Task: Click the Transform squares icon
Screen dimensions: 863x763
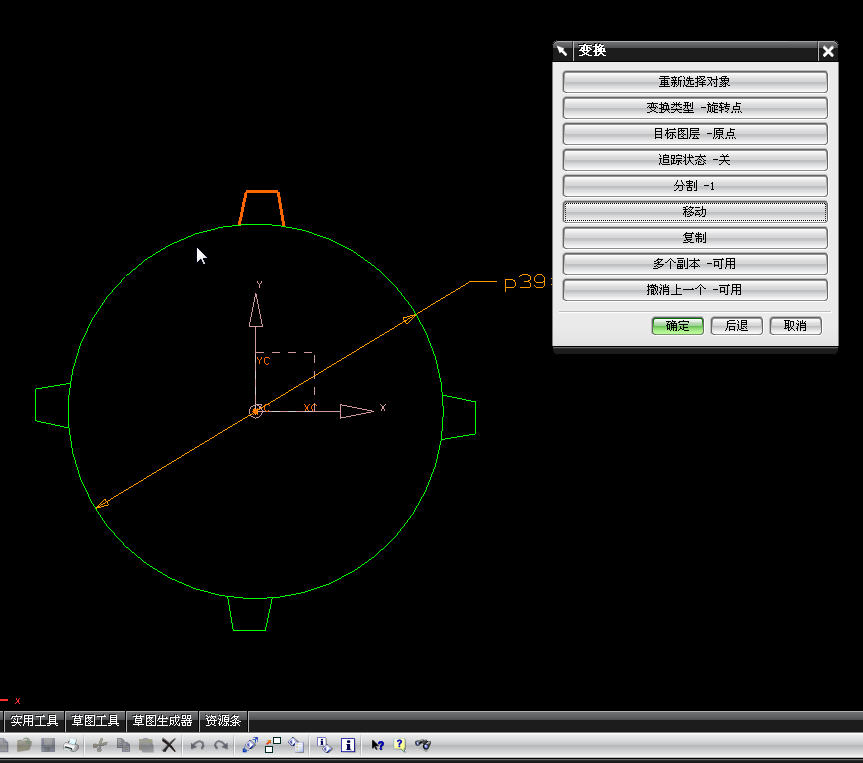Action: point(273,745)
